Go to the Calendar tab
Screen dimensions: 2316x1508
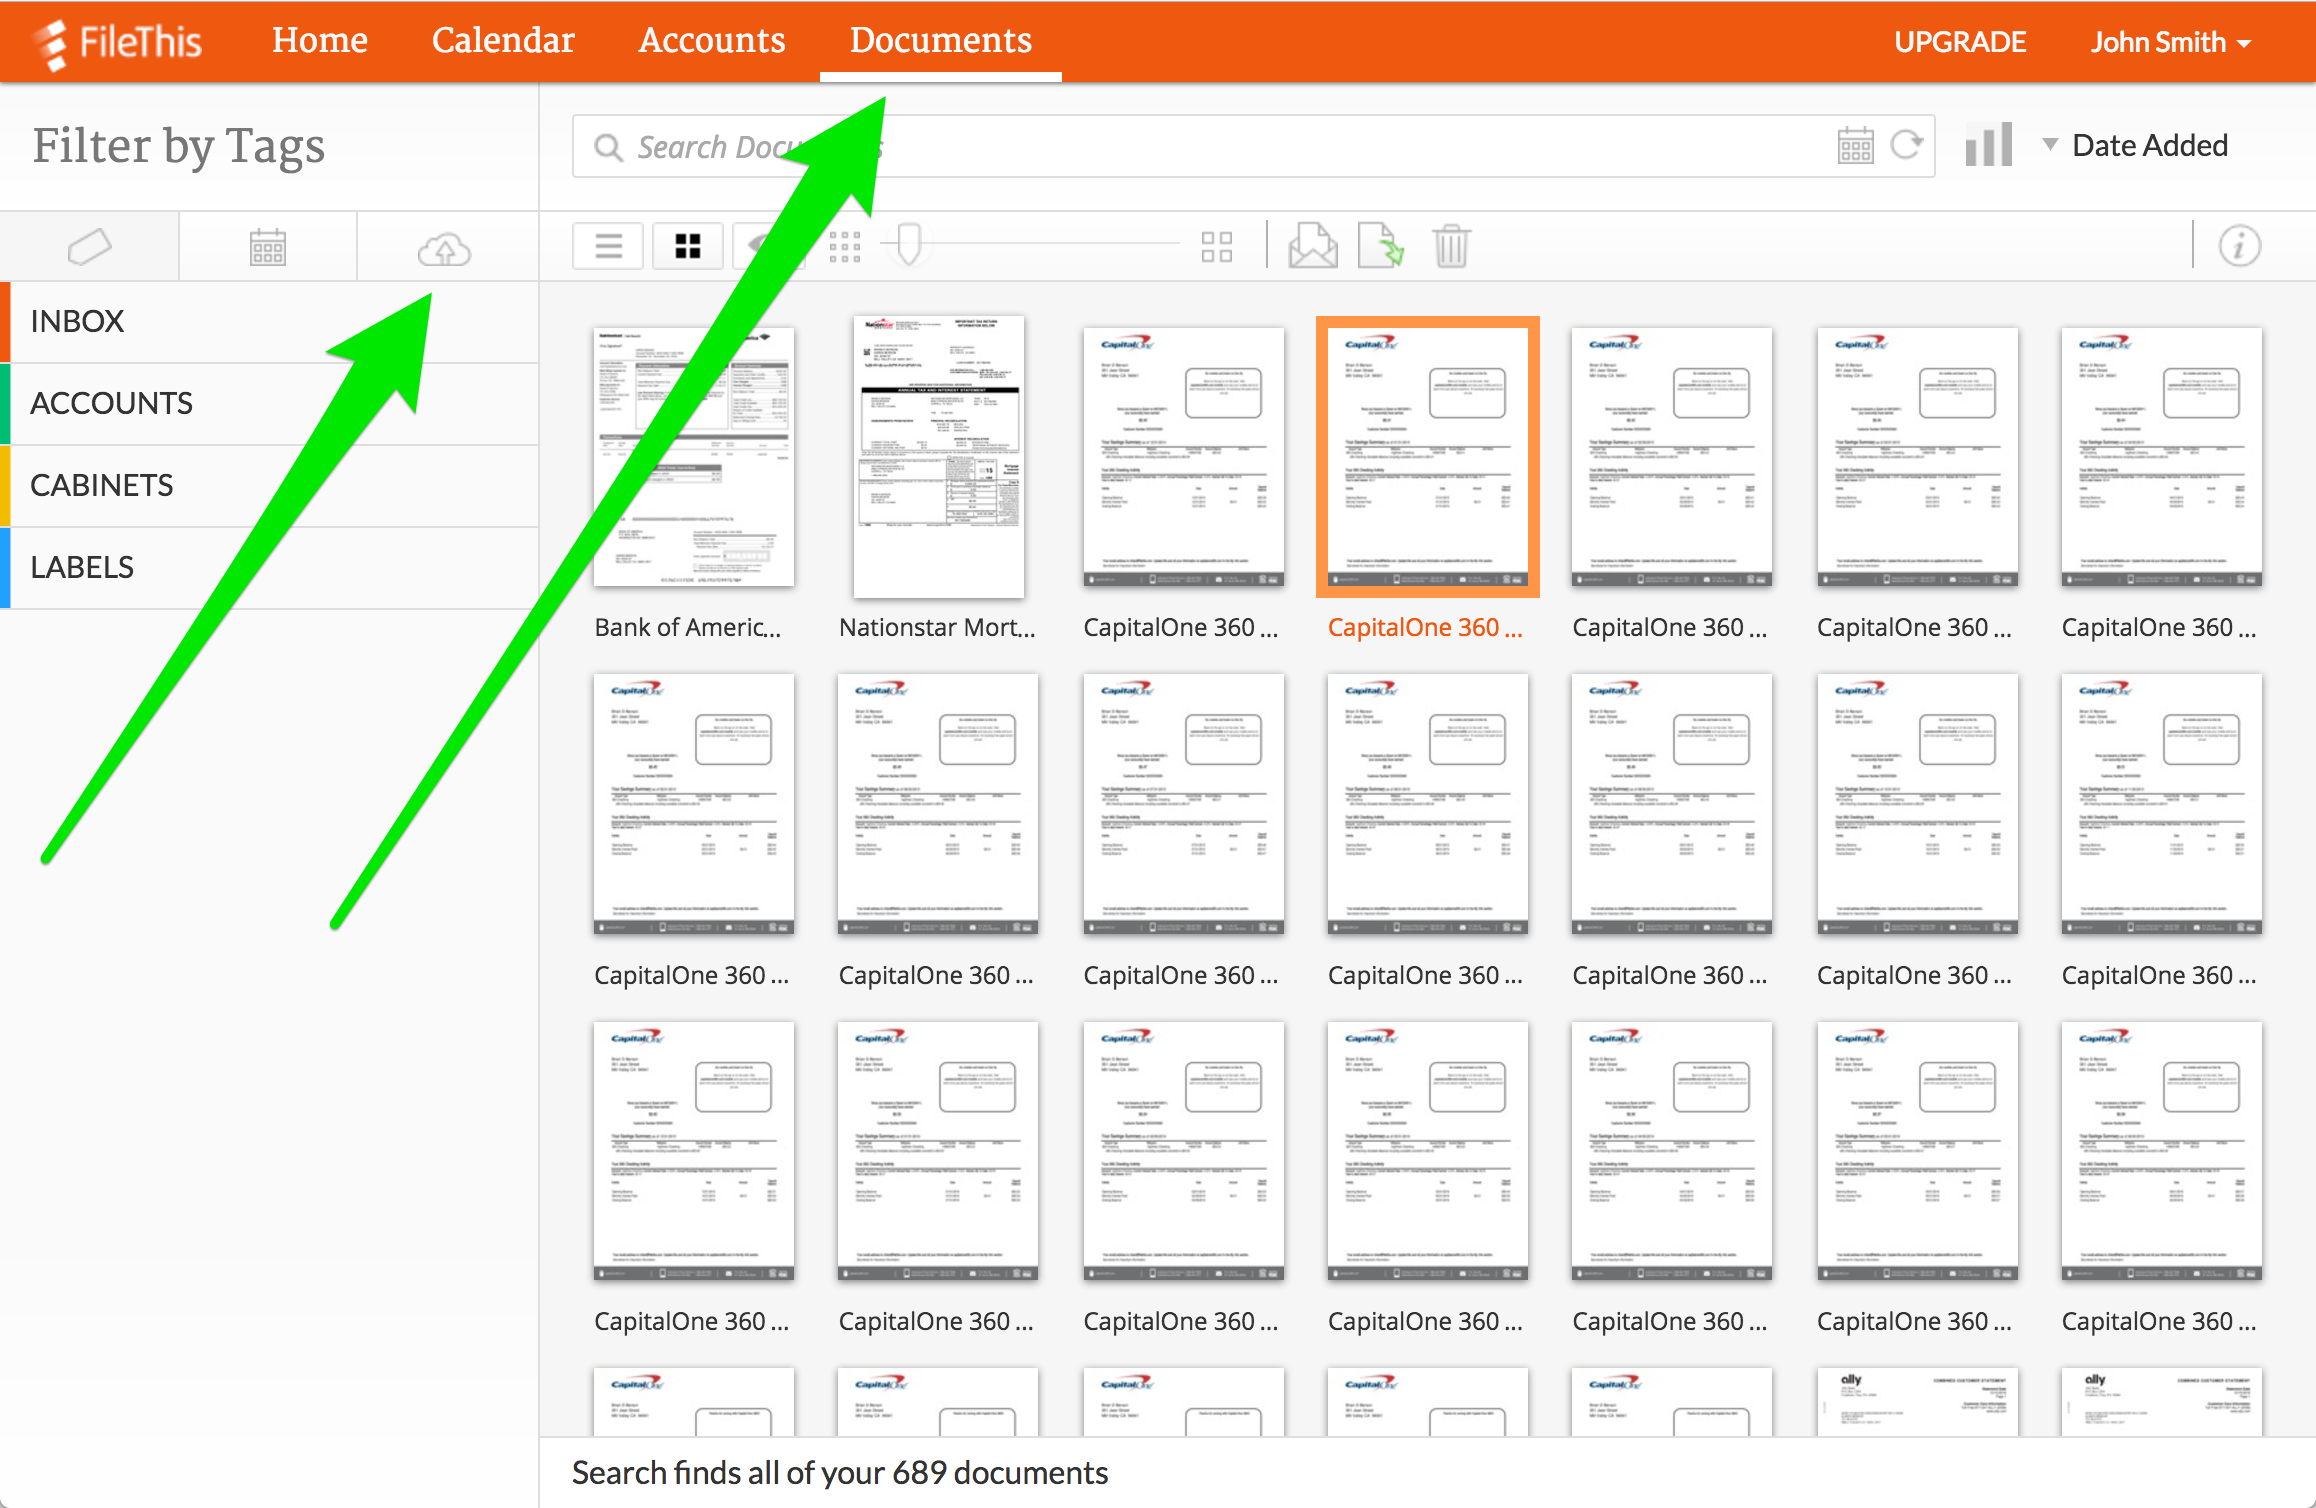tap(503, 41)
